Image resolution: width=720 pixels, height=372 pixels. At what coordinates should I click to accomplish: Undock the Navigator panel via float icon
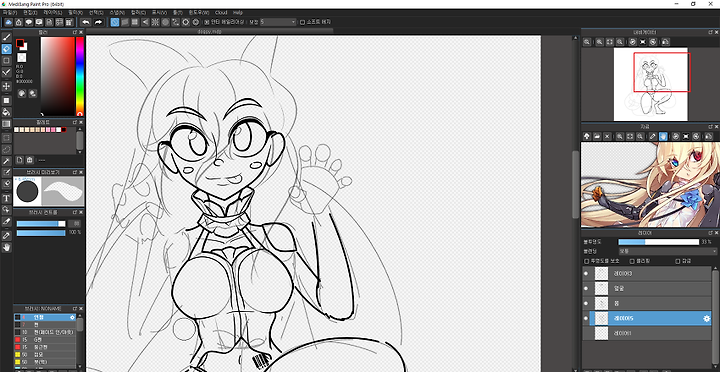pyautogui.click(x=710, y=32)
